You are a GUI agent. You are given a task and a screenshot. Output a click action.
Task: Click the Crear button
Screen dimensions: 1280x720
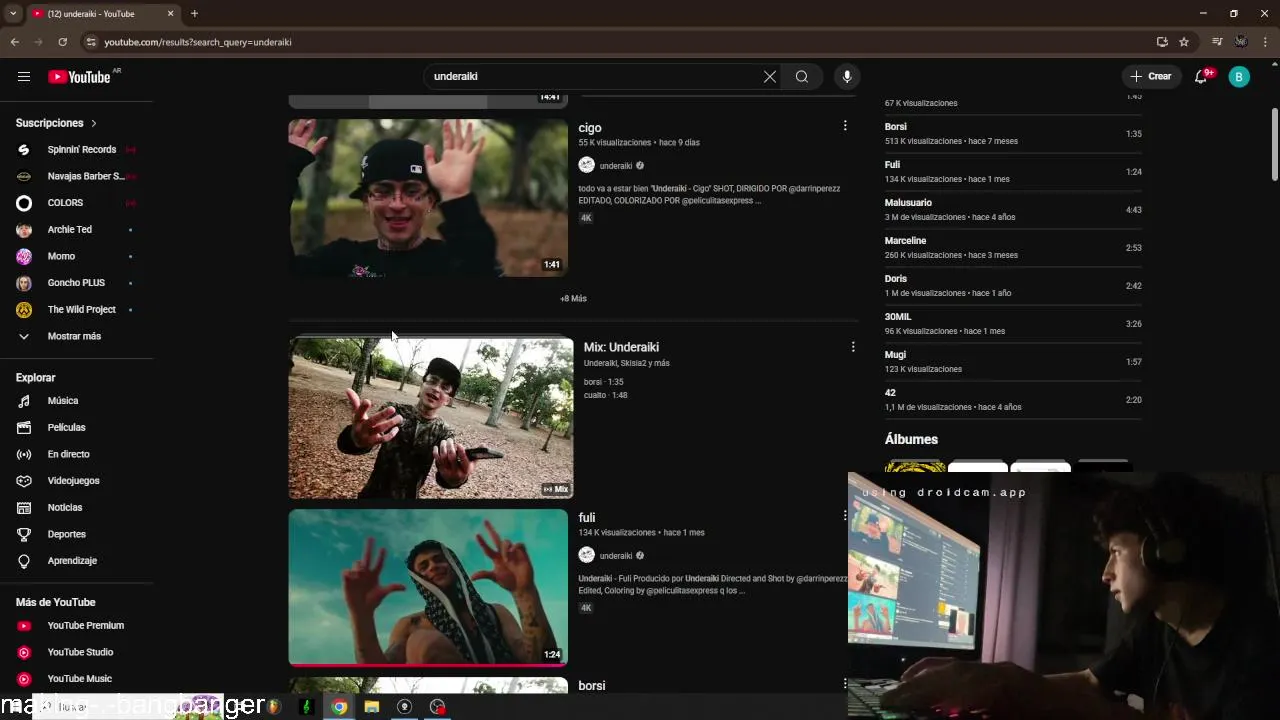(1151, 77)
